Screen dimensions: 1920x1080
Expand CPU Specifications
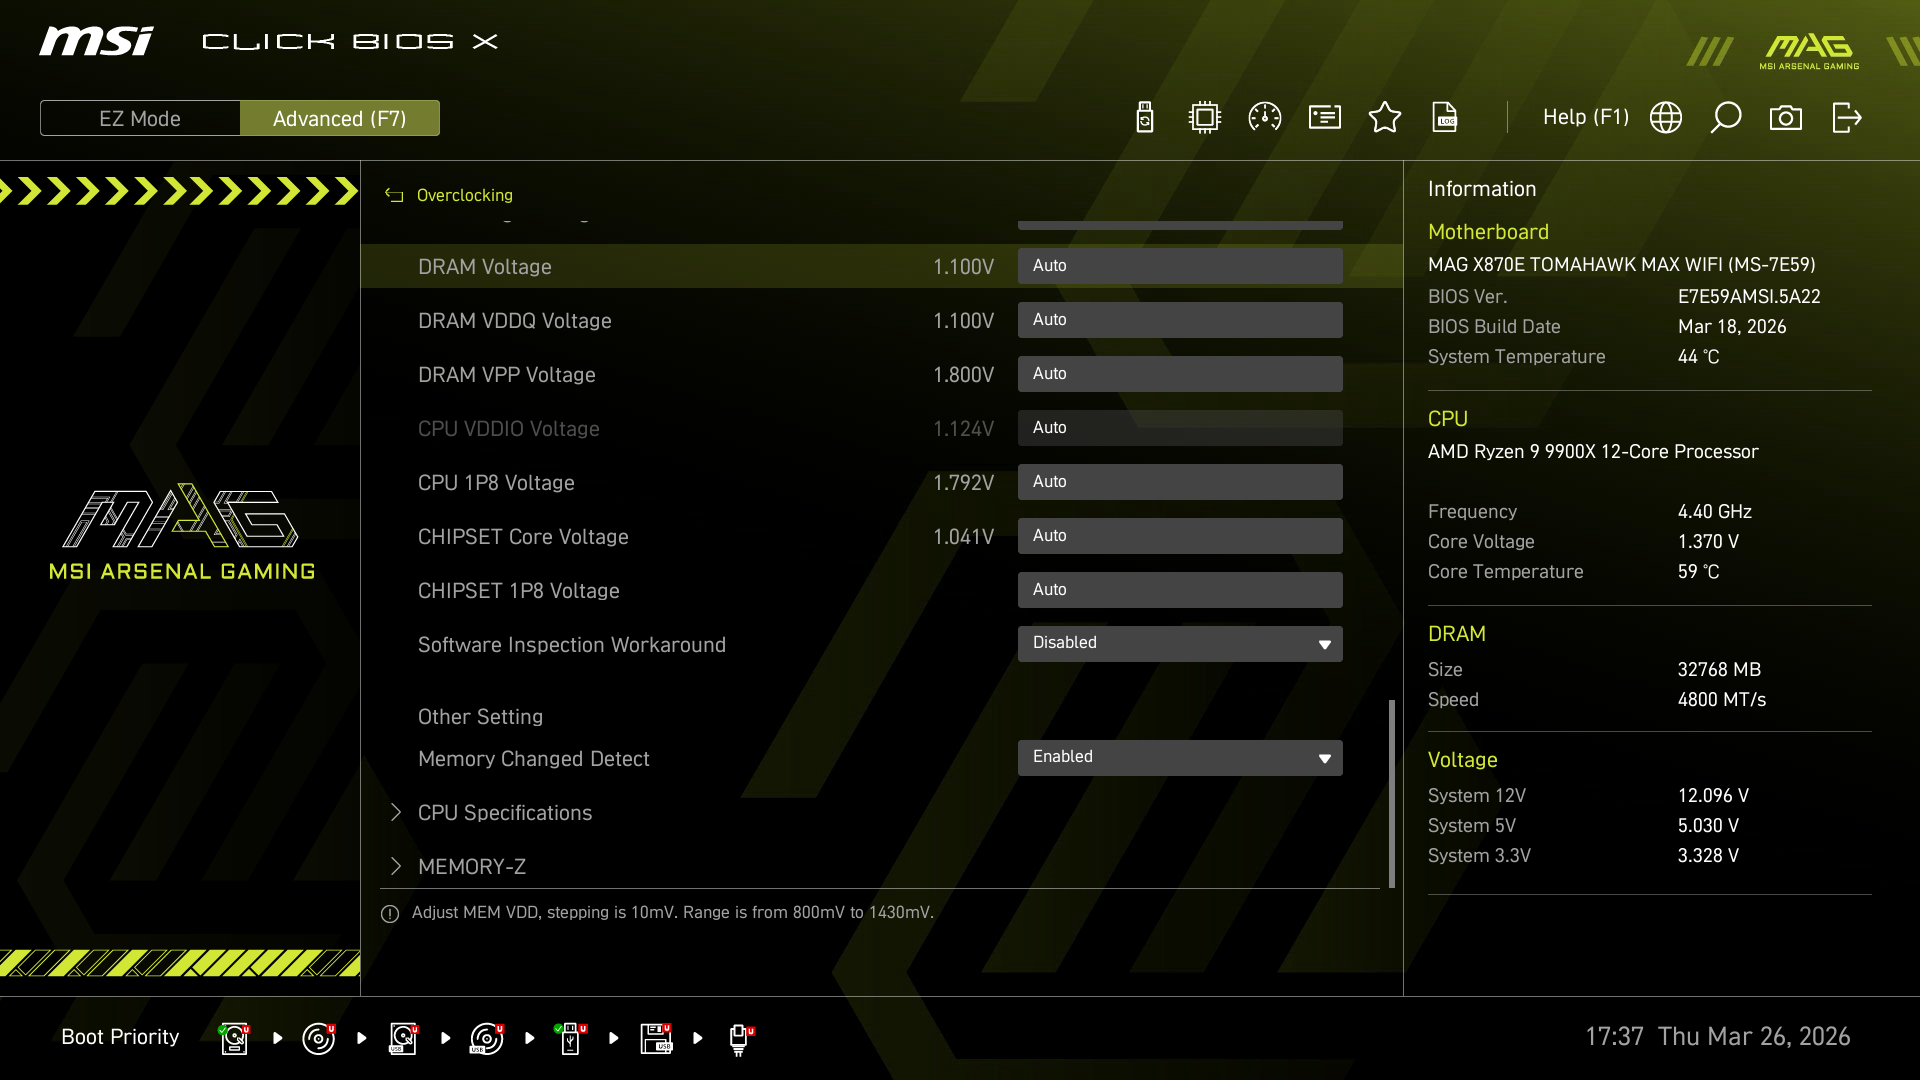504,813
